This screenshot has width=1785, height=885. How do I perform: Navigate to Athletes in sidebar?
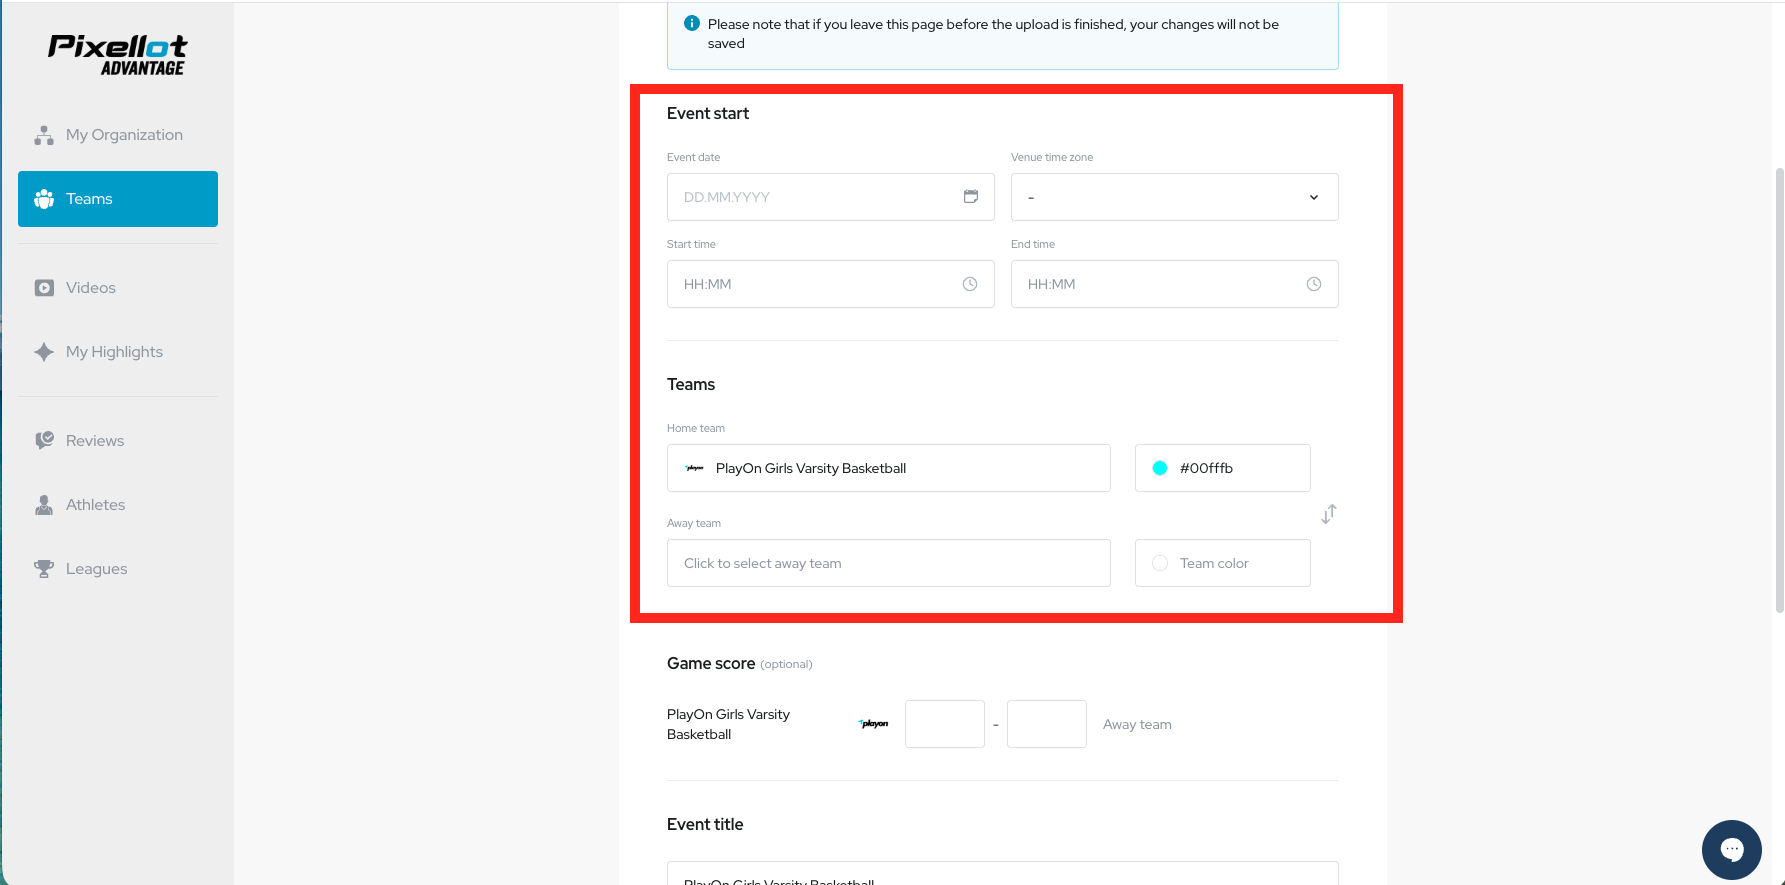point(95,505)
